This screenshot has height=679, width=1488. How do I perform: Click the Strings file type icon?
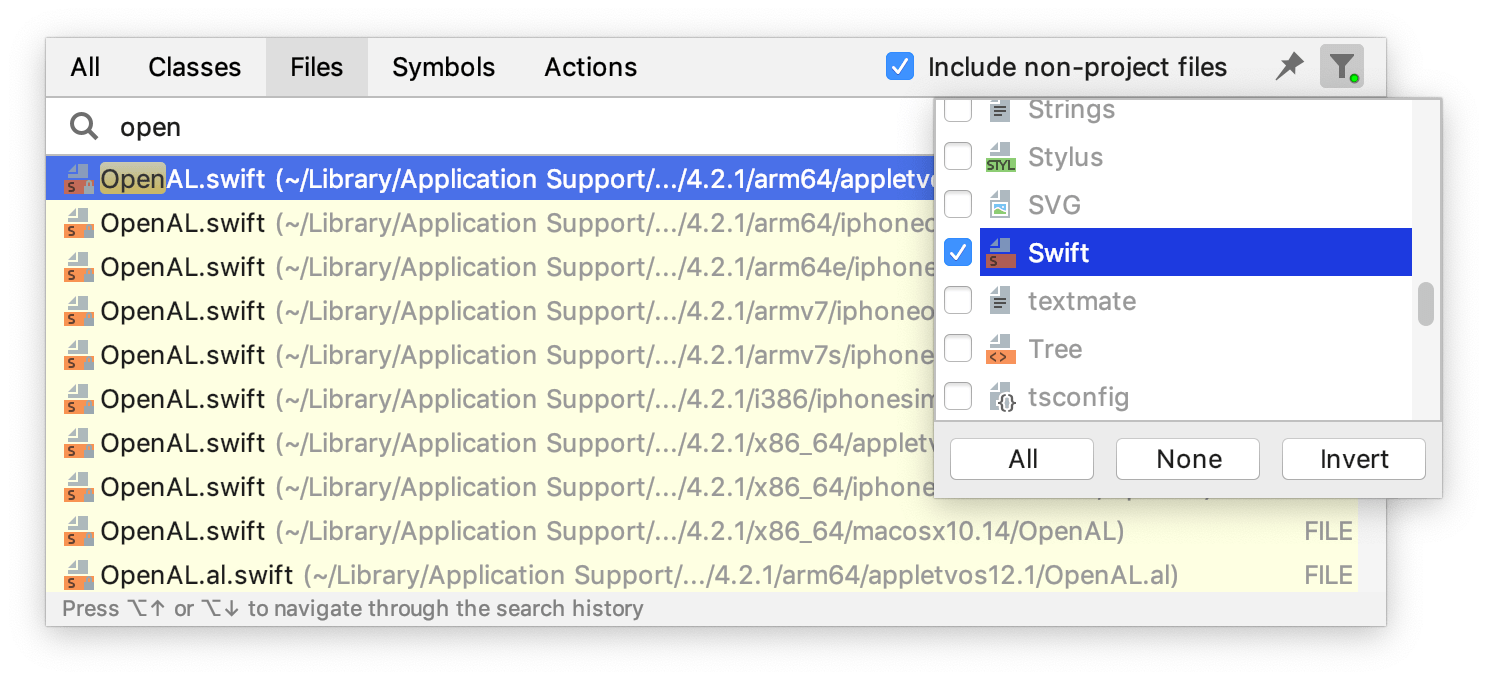(999, 109)
